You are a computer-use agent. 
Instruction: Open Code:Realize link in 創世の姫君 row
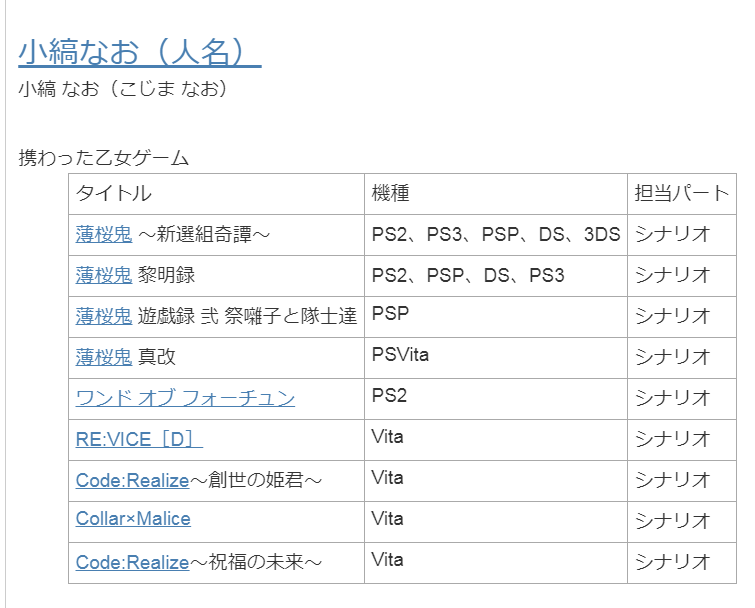click(x=132, y=480)
